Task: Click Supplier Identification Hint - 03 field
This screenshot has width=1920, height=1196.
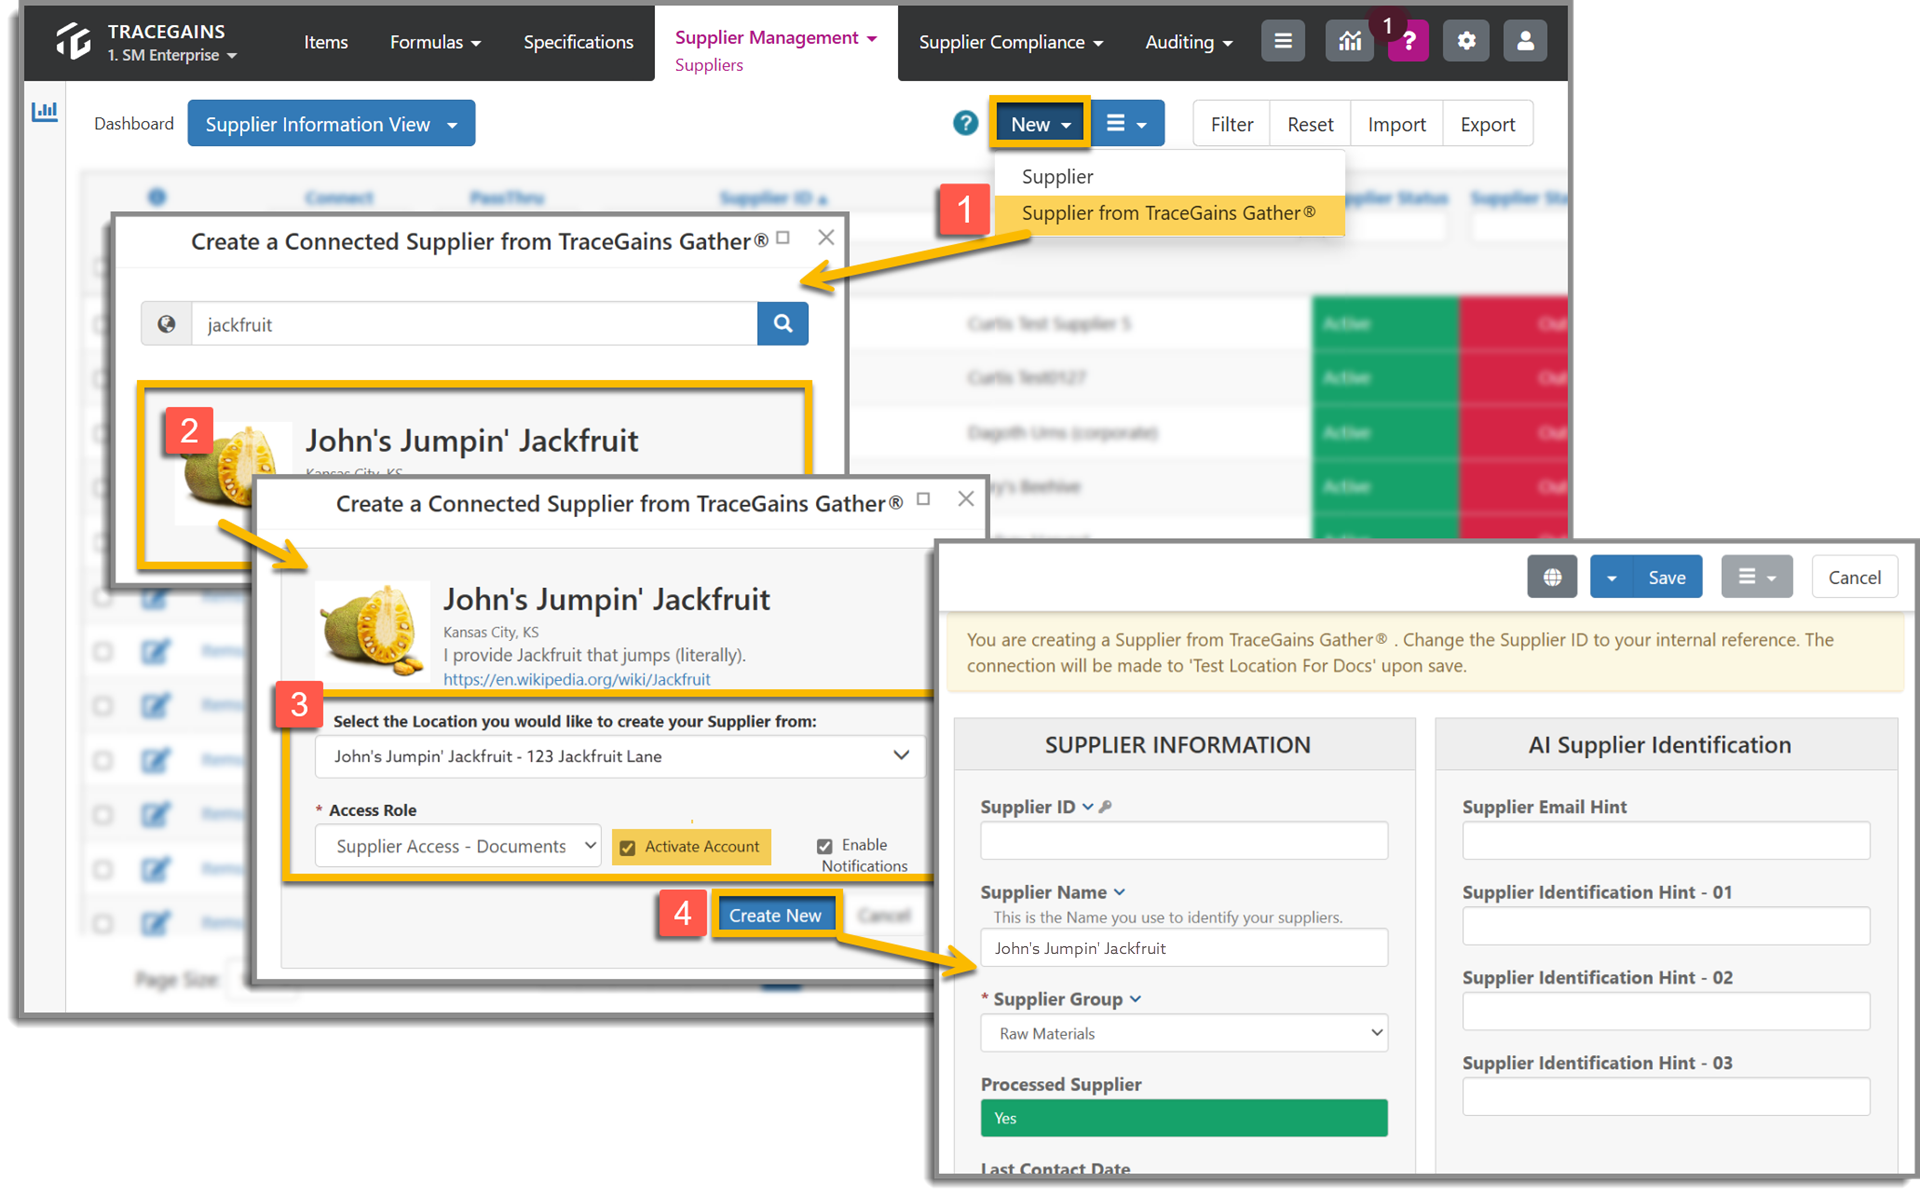Action: coord(1666,1096)
